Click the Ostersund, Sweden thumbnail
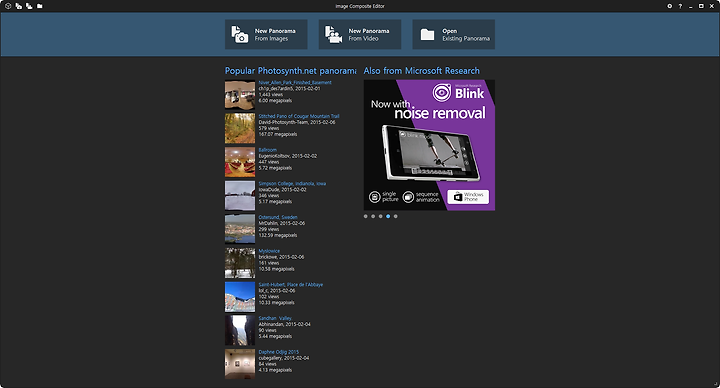Viewport: 720px width, 388px height. [x=240, y=229]
